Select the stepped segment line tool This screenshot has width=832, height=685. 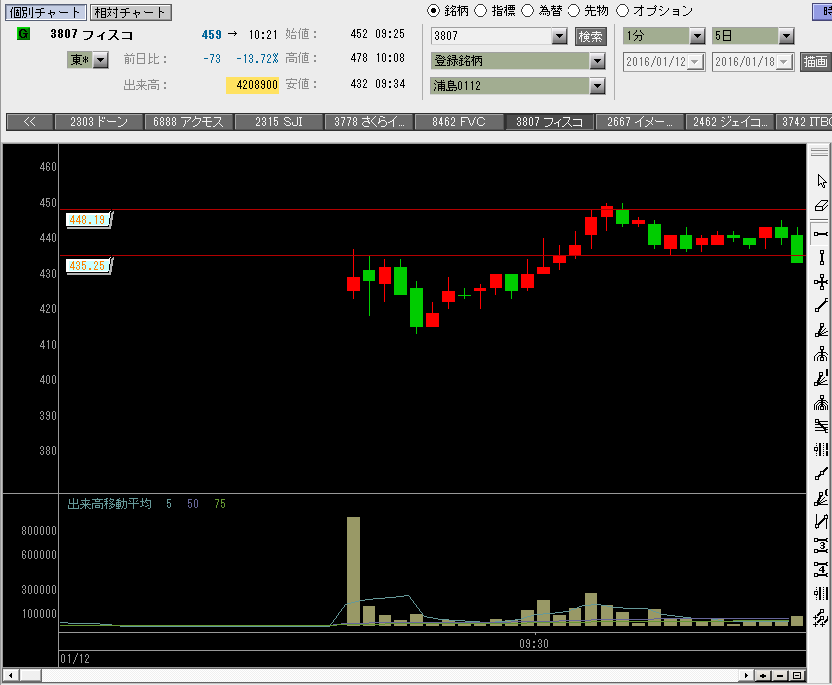point(821,474)
